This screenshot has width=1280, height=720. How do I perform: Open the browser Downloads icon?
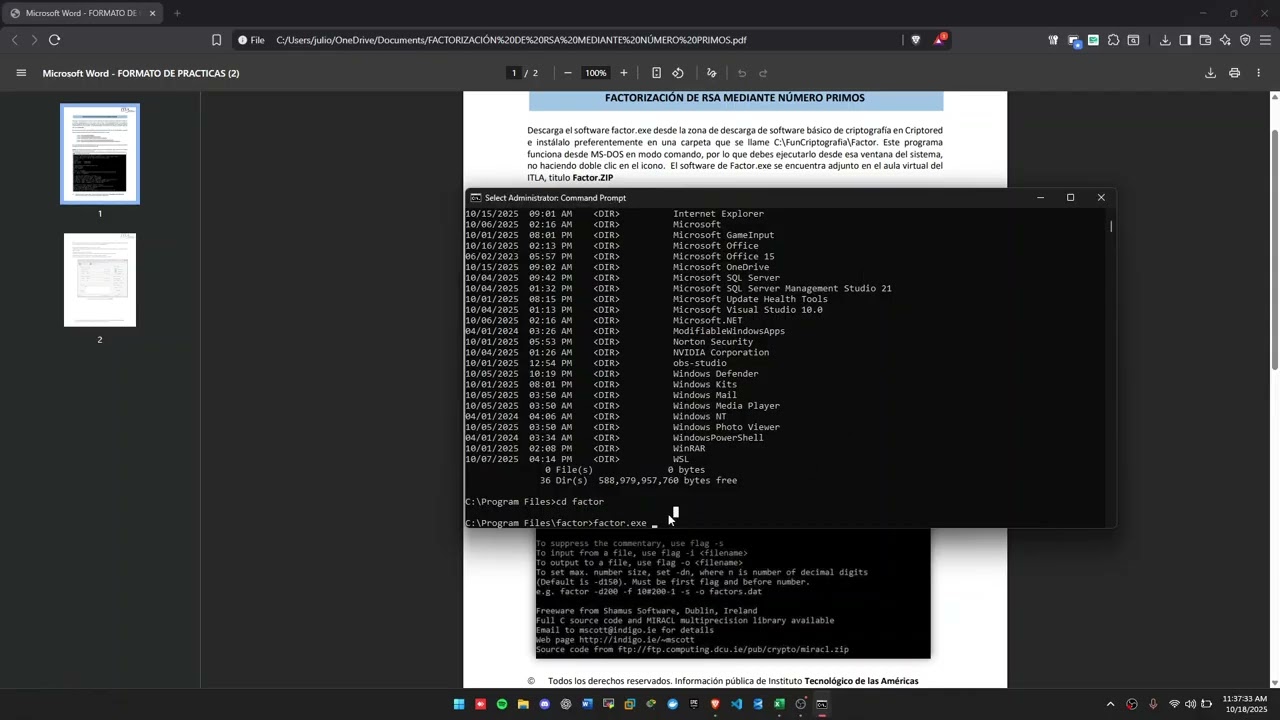tap(1165, 40)
